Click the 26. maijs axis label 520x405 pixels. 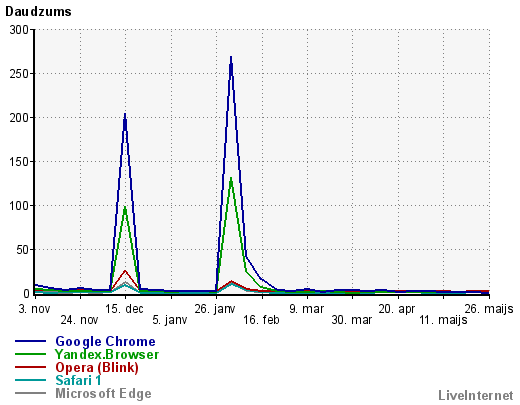click(489, 309)
